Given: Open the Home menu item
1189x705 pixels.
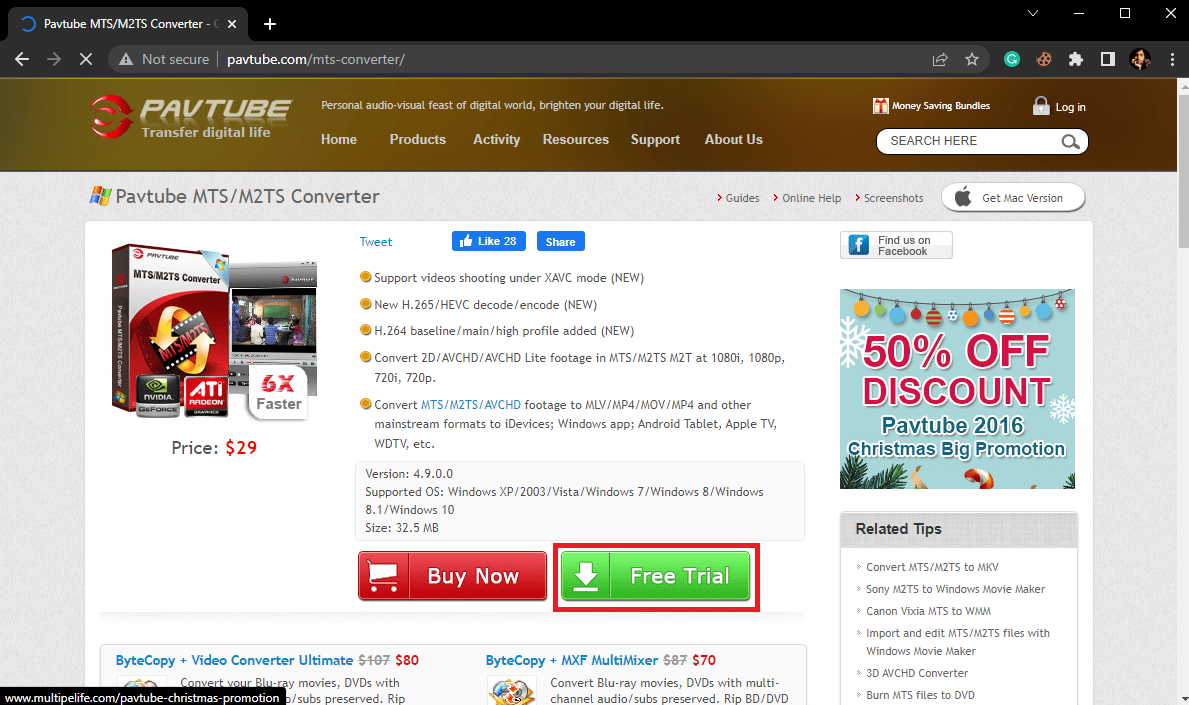Looking at the screenshot, I should point(339,139).
